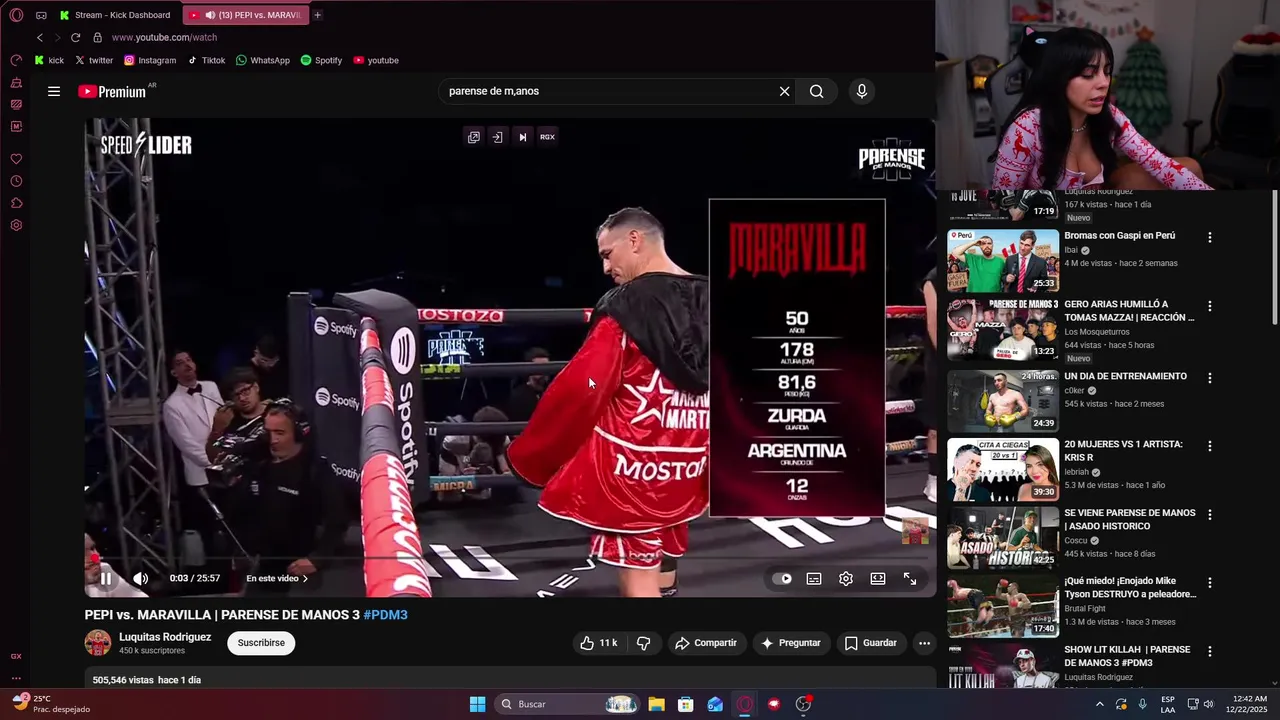Open options for 'UN DIA DE ENTRENAMIENTO'
The width and height of the screenshot is (1280, 720).
1210,378
